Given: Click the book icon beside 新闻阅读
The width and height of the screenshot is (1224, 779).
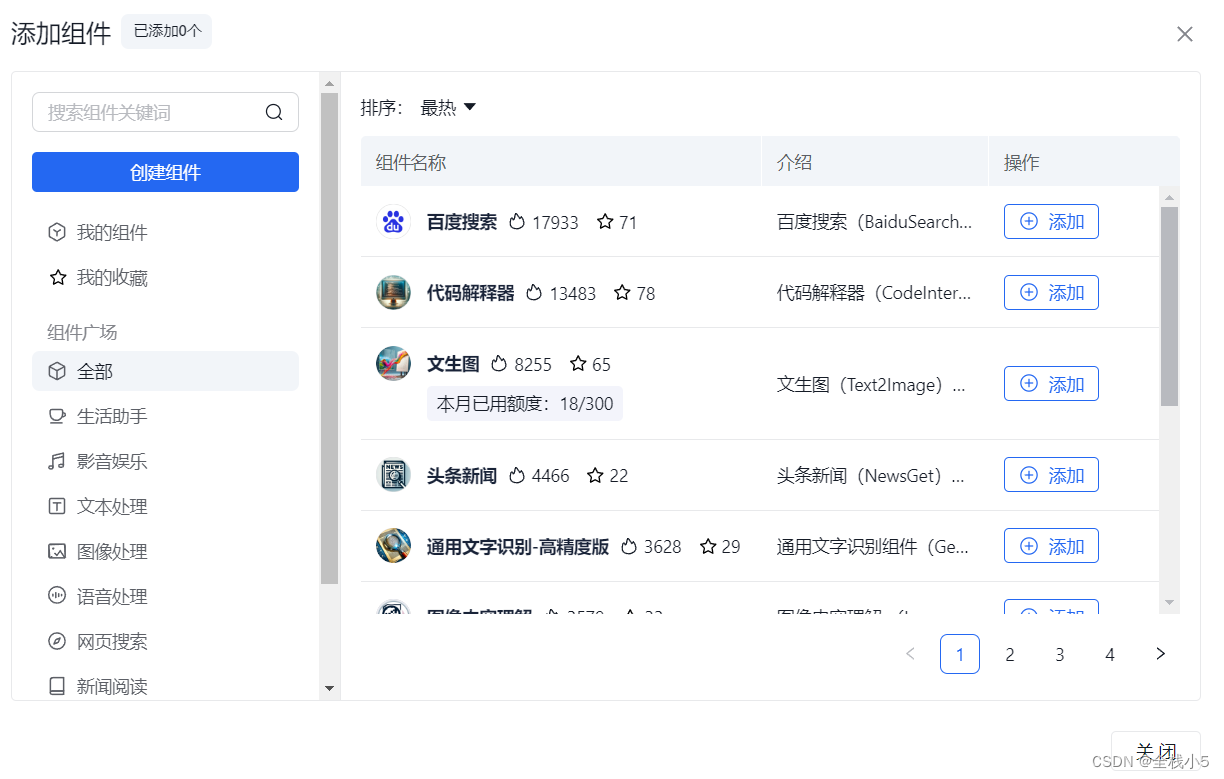Looking at the screenshot, I should coord(57,686).
